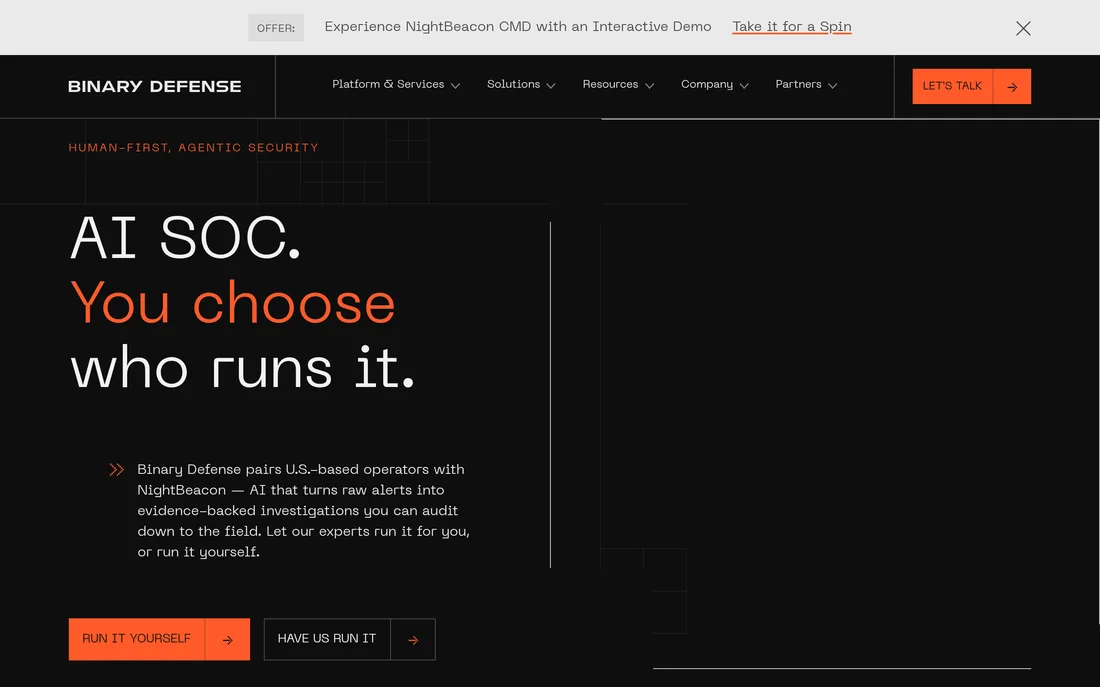
Task: Click the HAVE US RUN IT button
Action: 349,639
